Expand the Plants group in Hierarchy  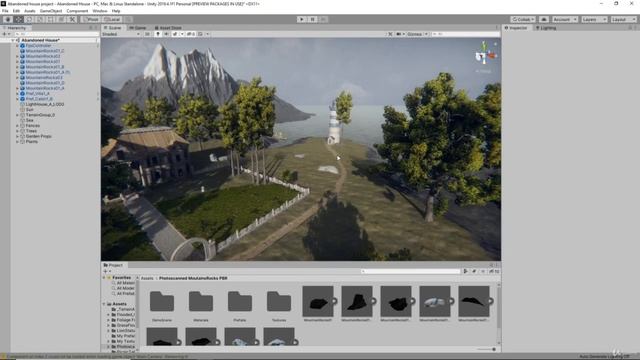click(x=18, y=142)
